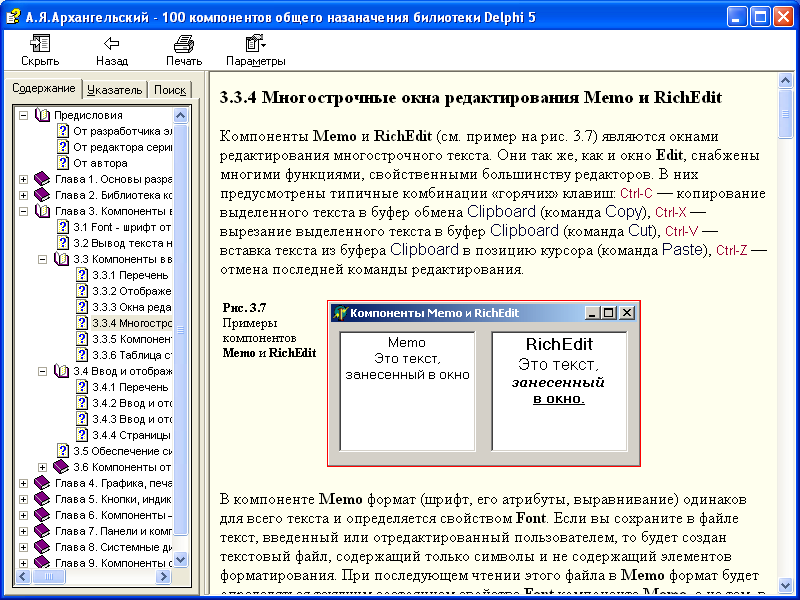Click the article vertical scrollbar thumb
This screenshot has height=600, width=800.
(785, 114)
